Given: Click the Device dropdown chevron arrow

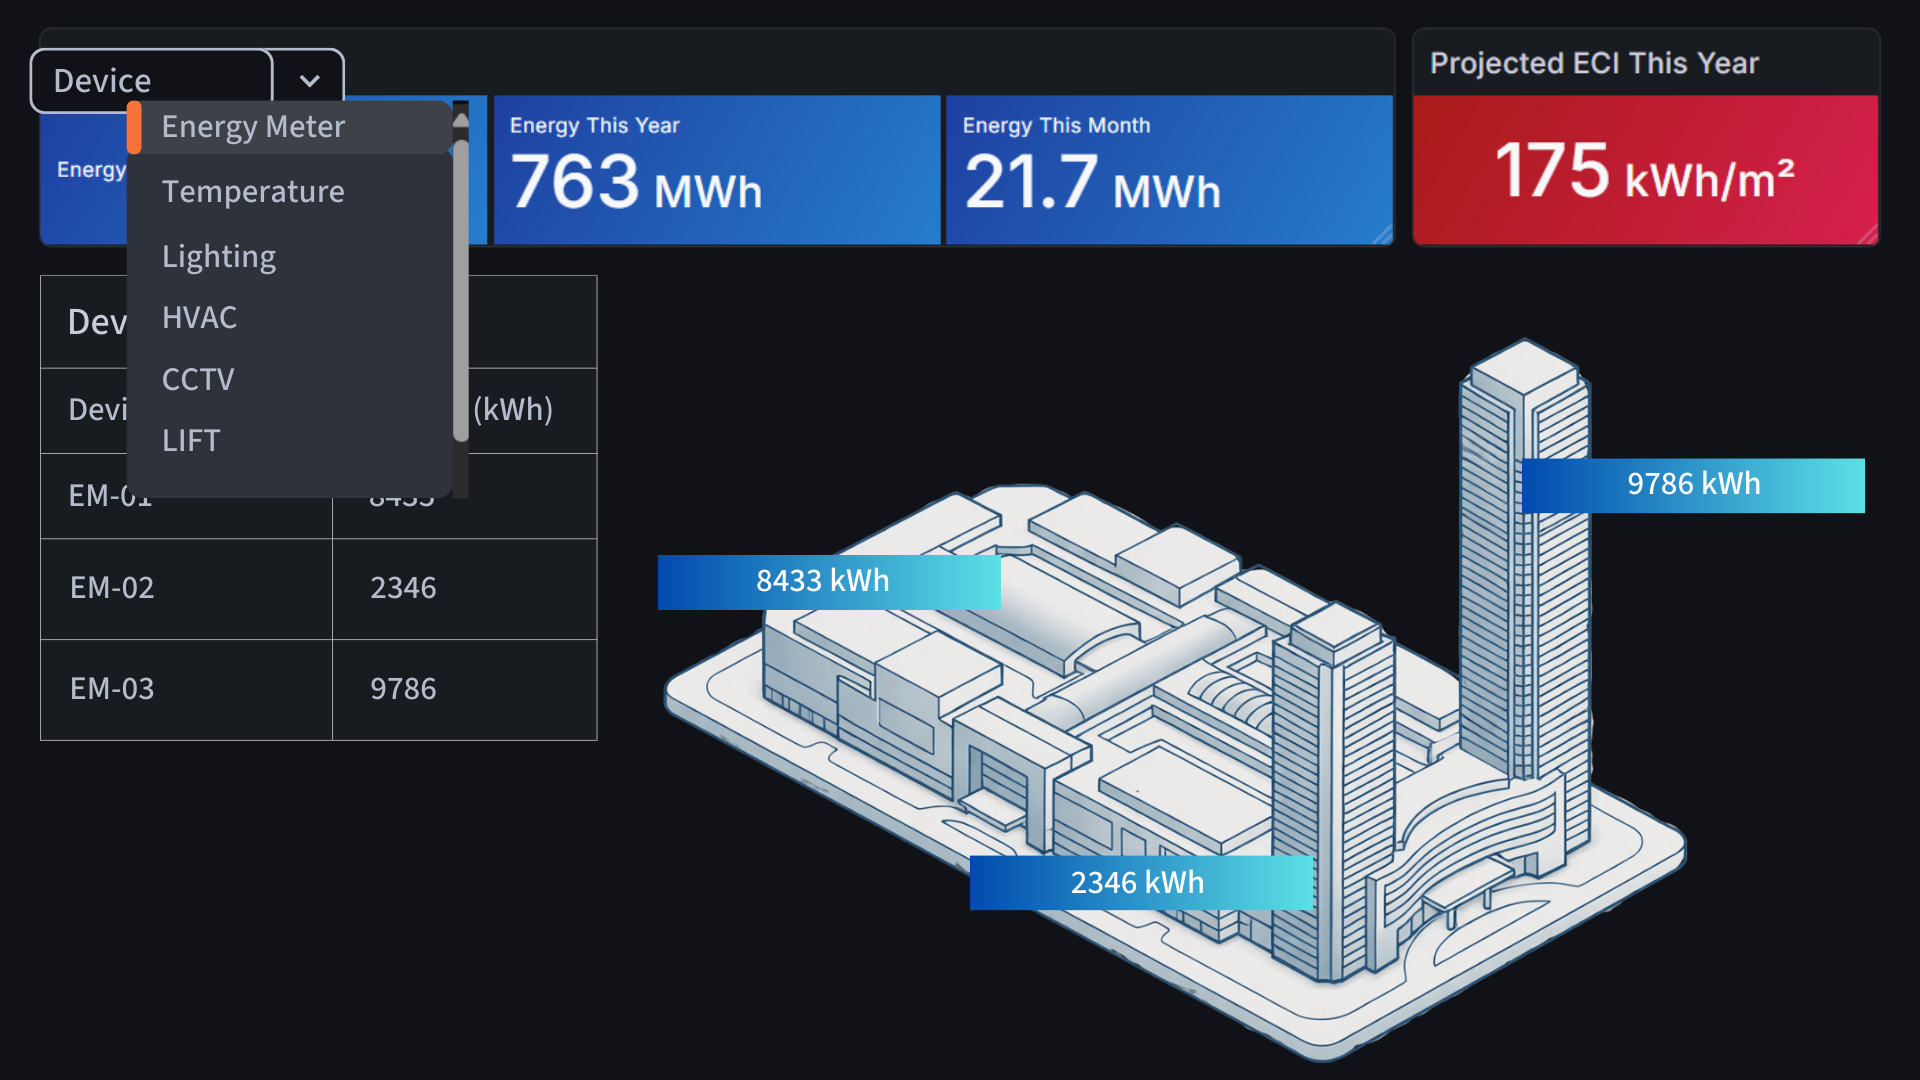Looking at the screenshot, I should tap(309, 81).
